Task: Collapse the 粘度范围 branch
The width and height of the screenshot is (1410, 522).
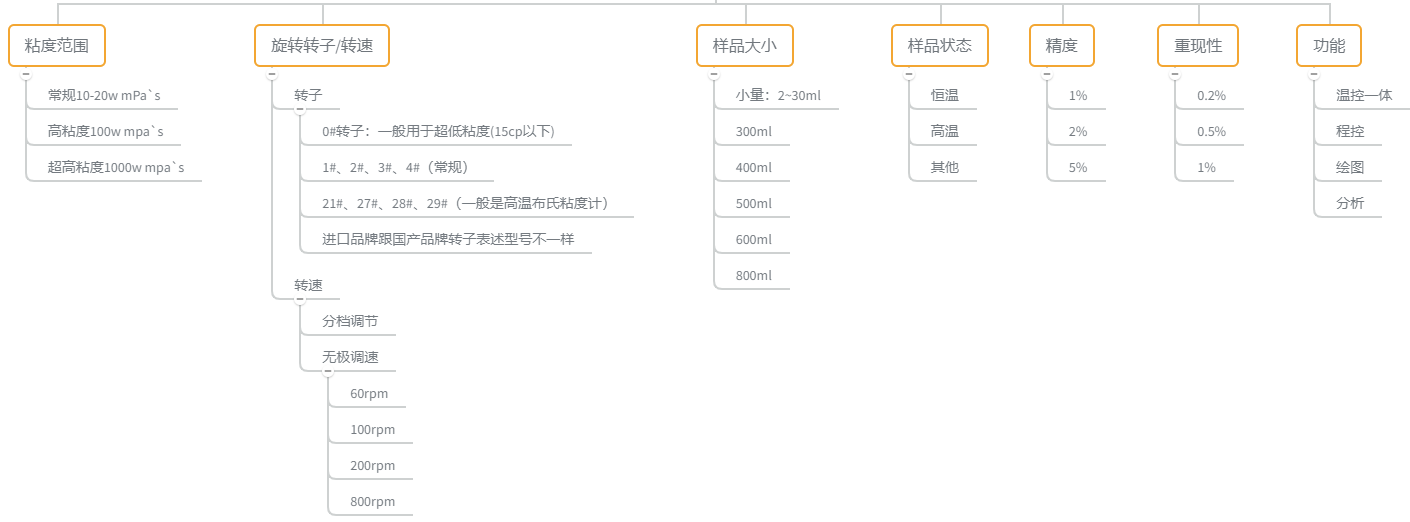Action: (26, 74)
